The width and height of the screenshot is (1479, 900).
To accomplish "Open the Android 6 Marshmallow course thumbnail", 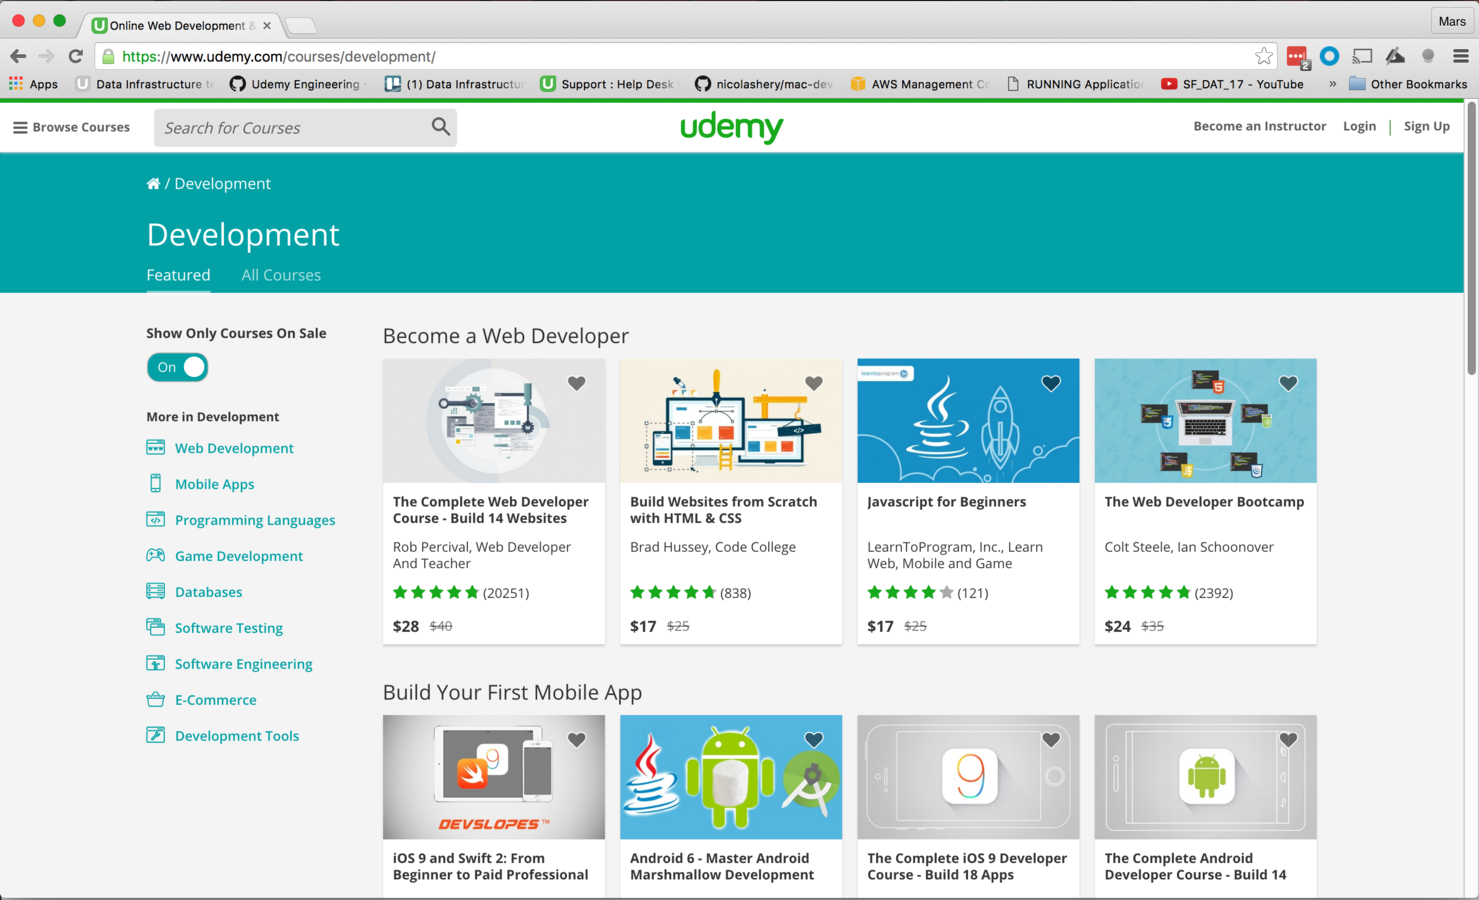I will pos(731,777).
